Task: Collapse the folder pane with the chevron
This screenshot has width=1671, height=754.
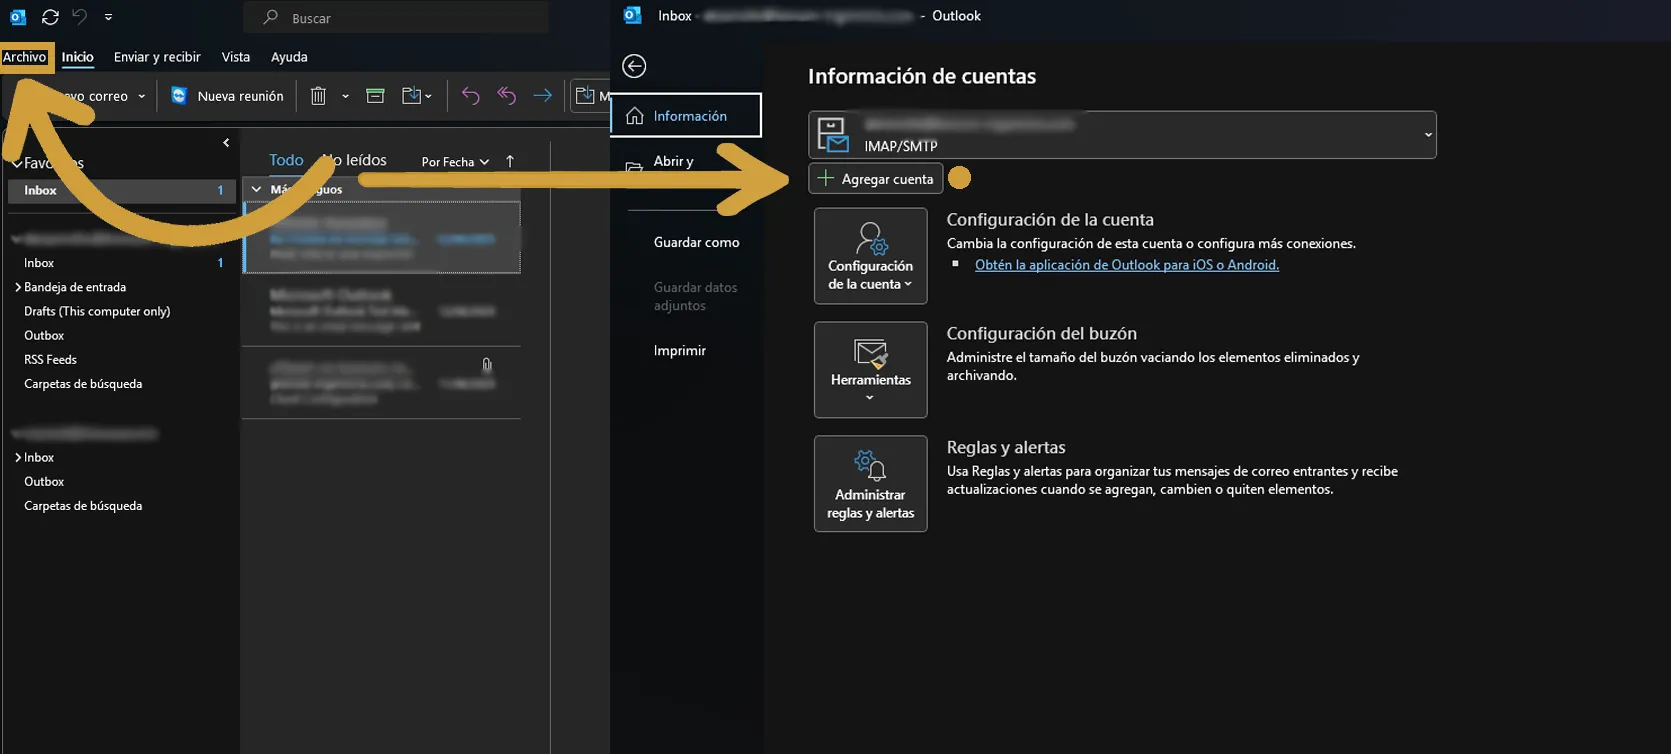Action: pos(226,143)
